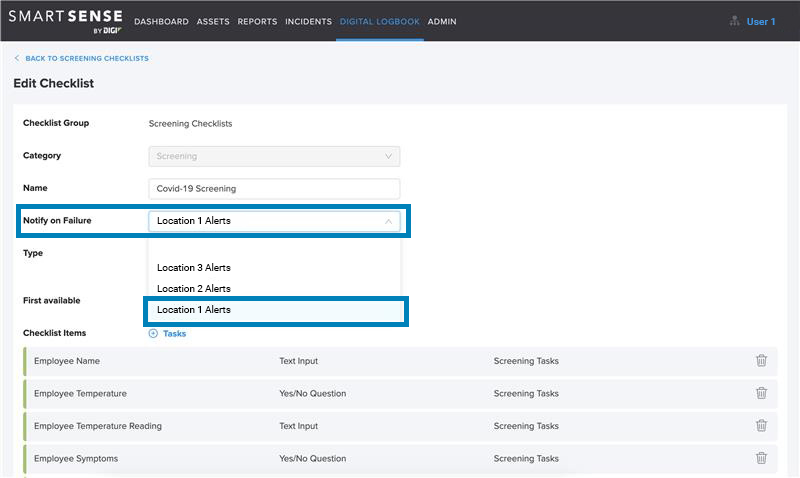Select the Digital Logbook tab
Image resolution: width=800 pixels, height=478 pixels.
pos(380,21)
